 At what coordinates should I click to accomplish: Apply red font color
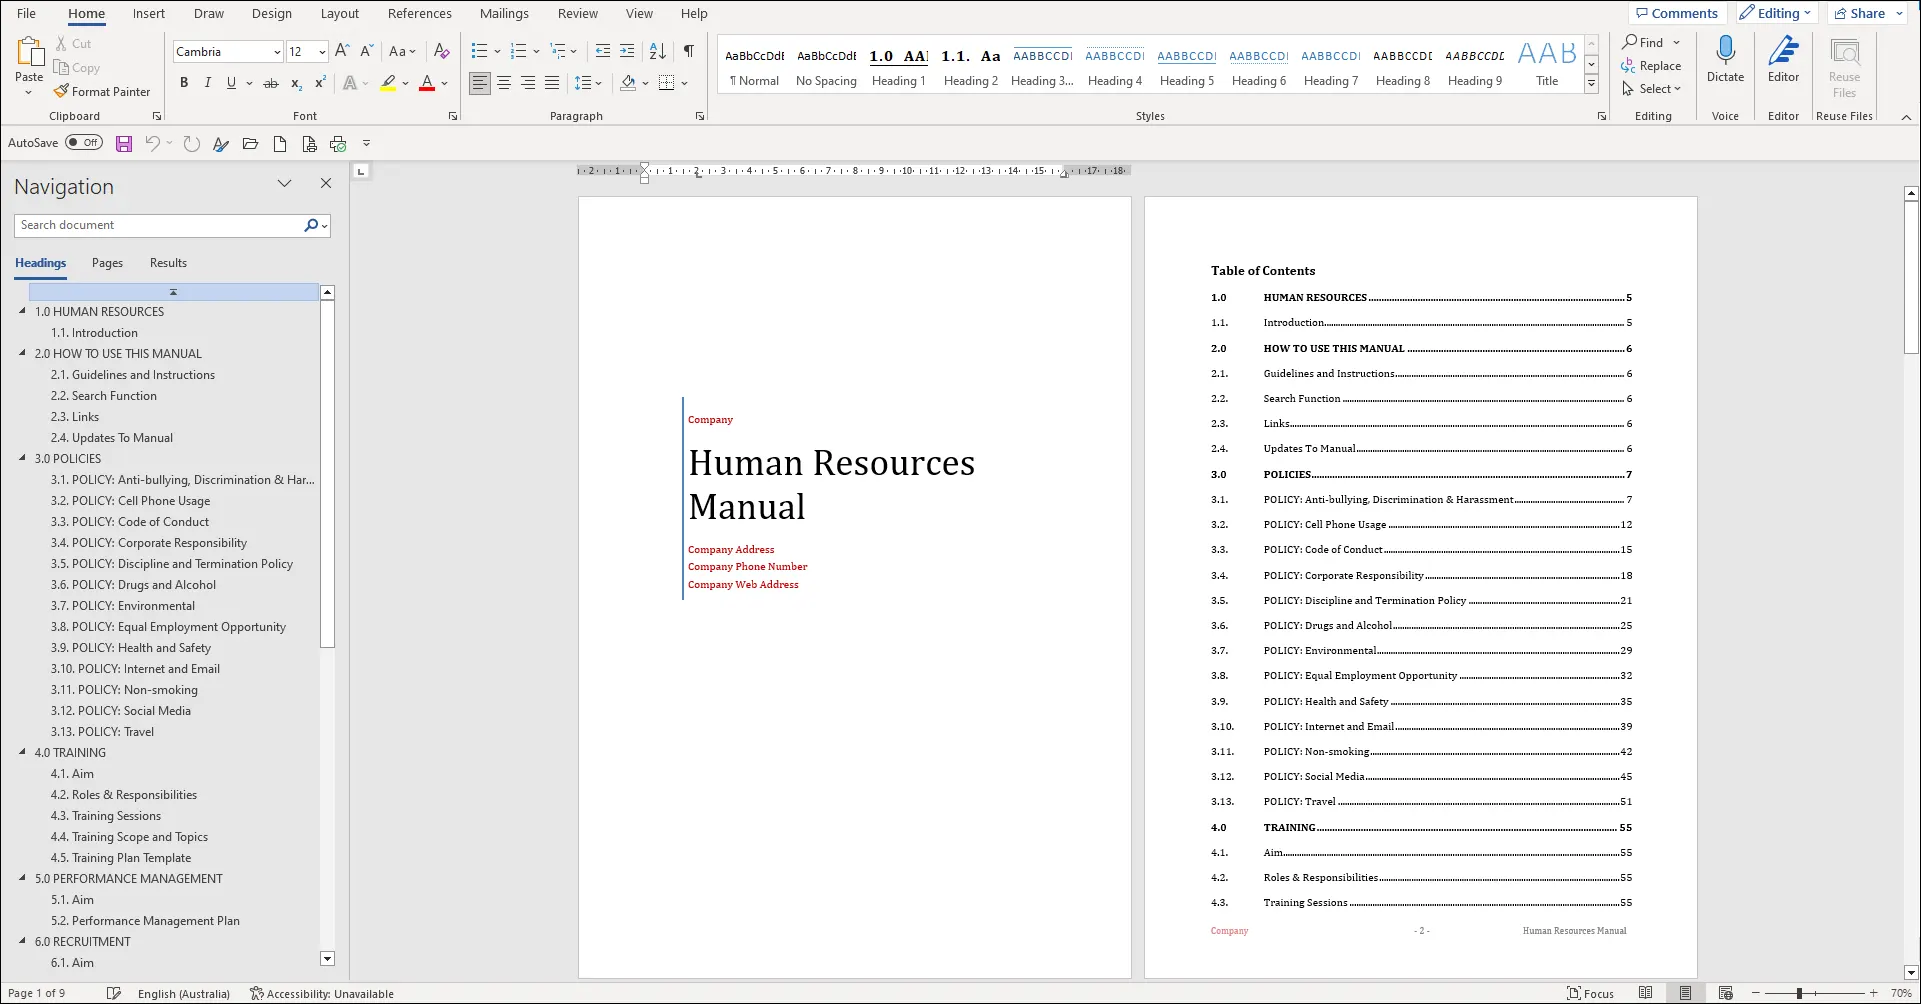pyautogui.click(x=427, y=83)
